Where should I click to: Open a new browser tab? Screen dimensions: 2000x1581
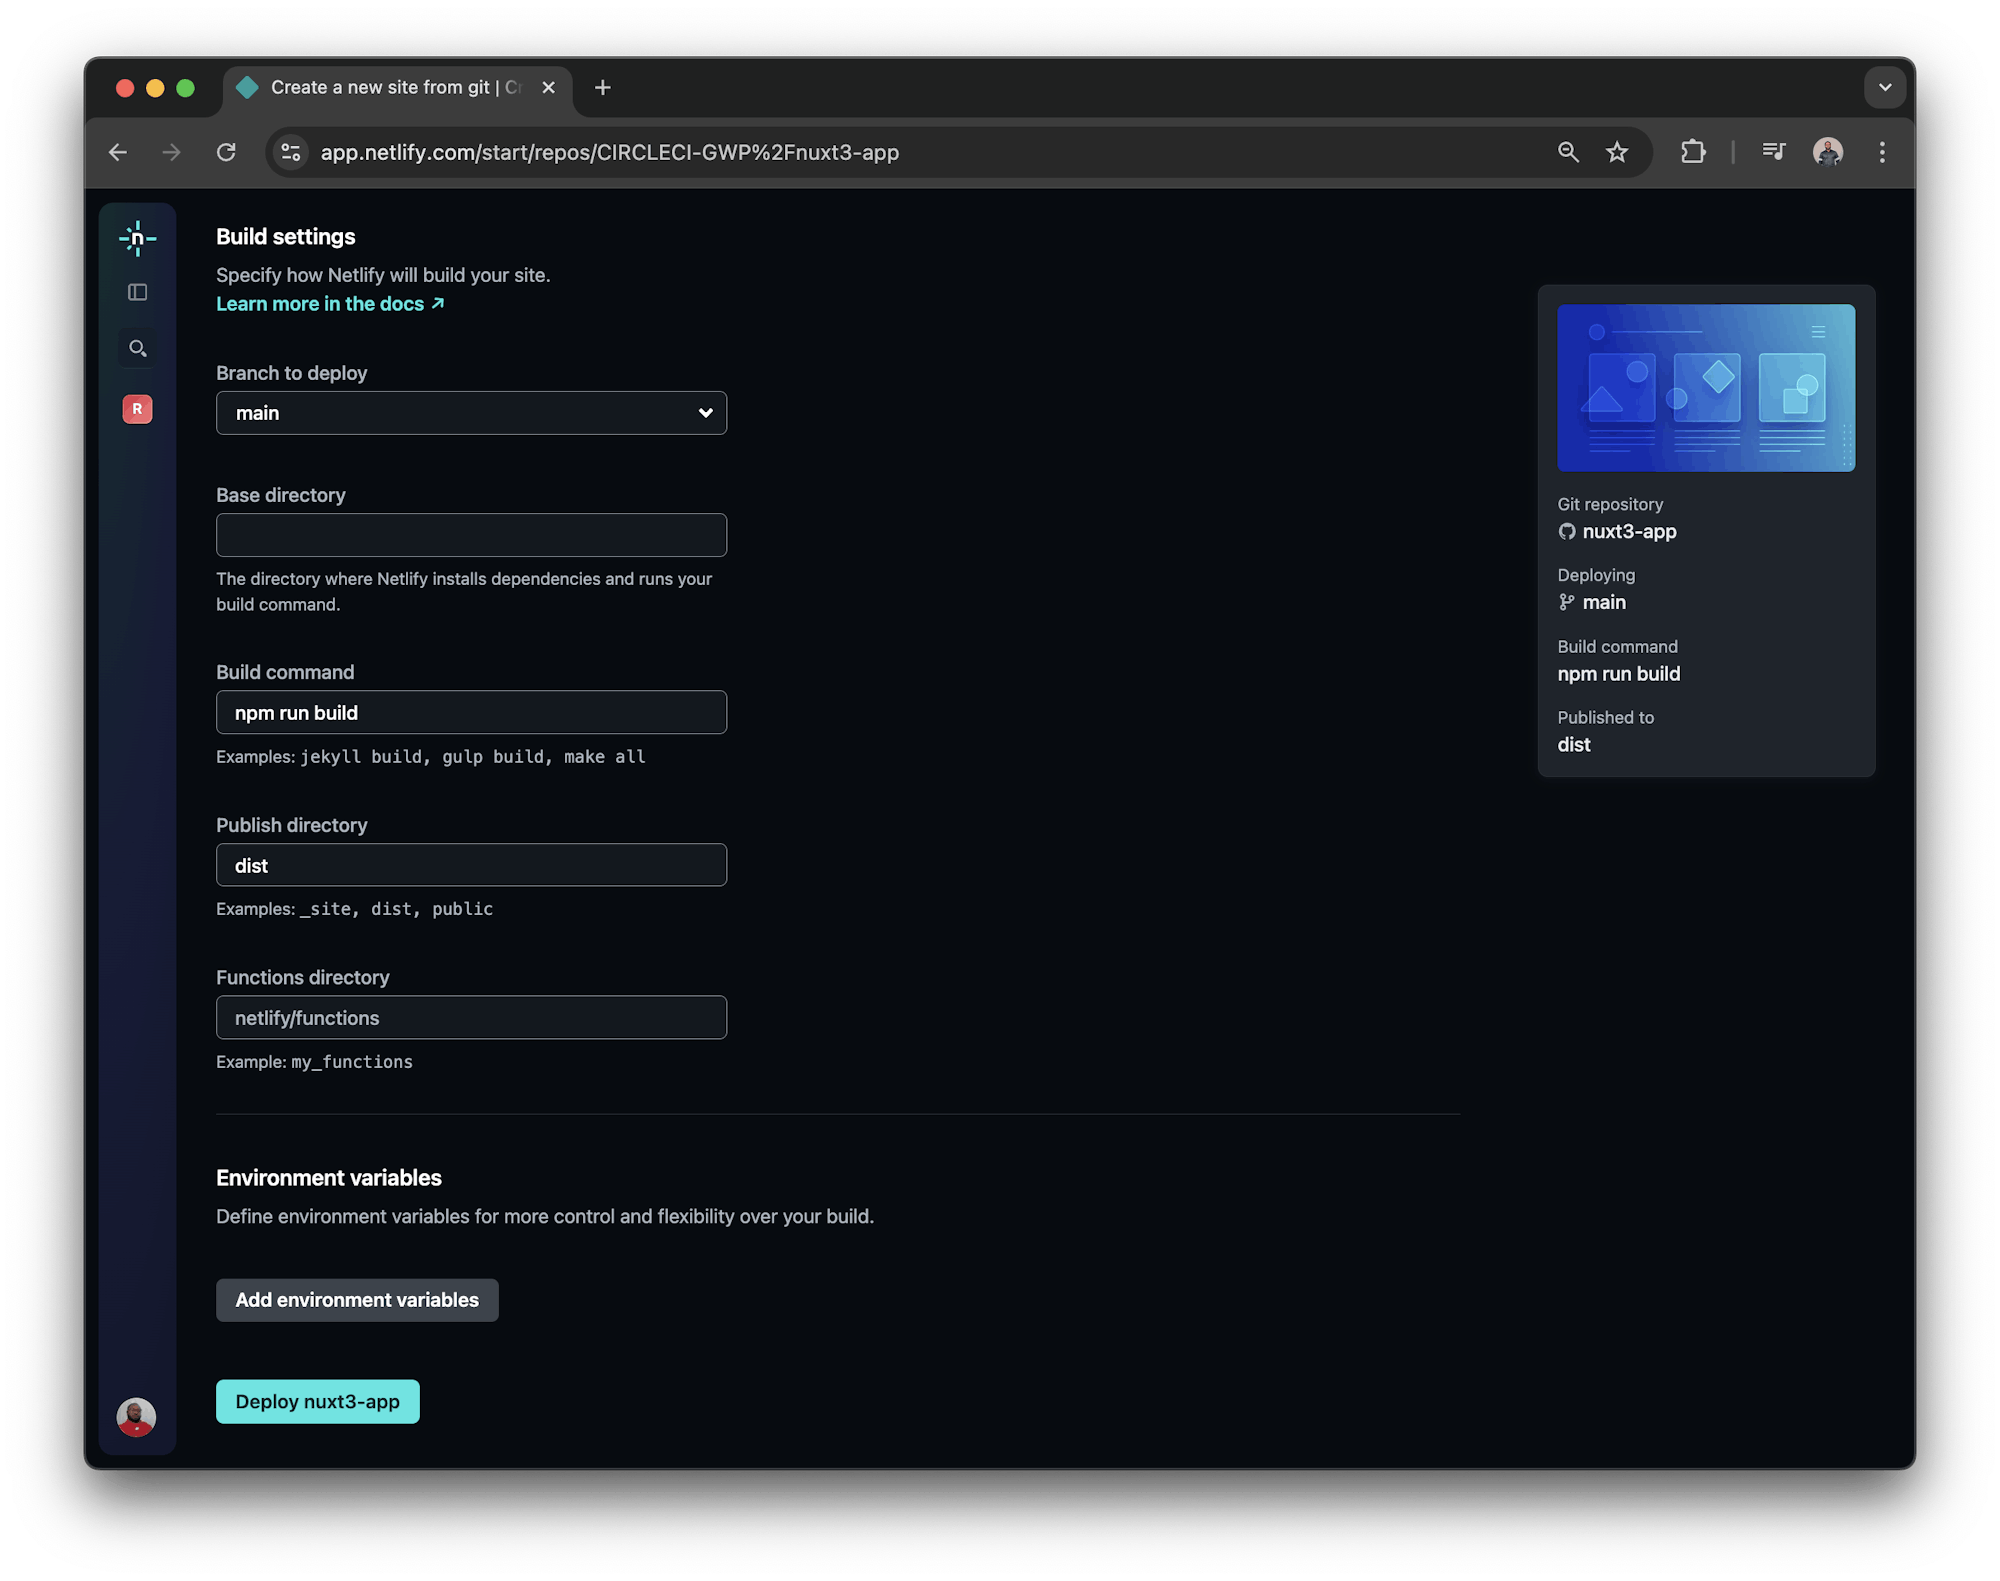(602, 87)
